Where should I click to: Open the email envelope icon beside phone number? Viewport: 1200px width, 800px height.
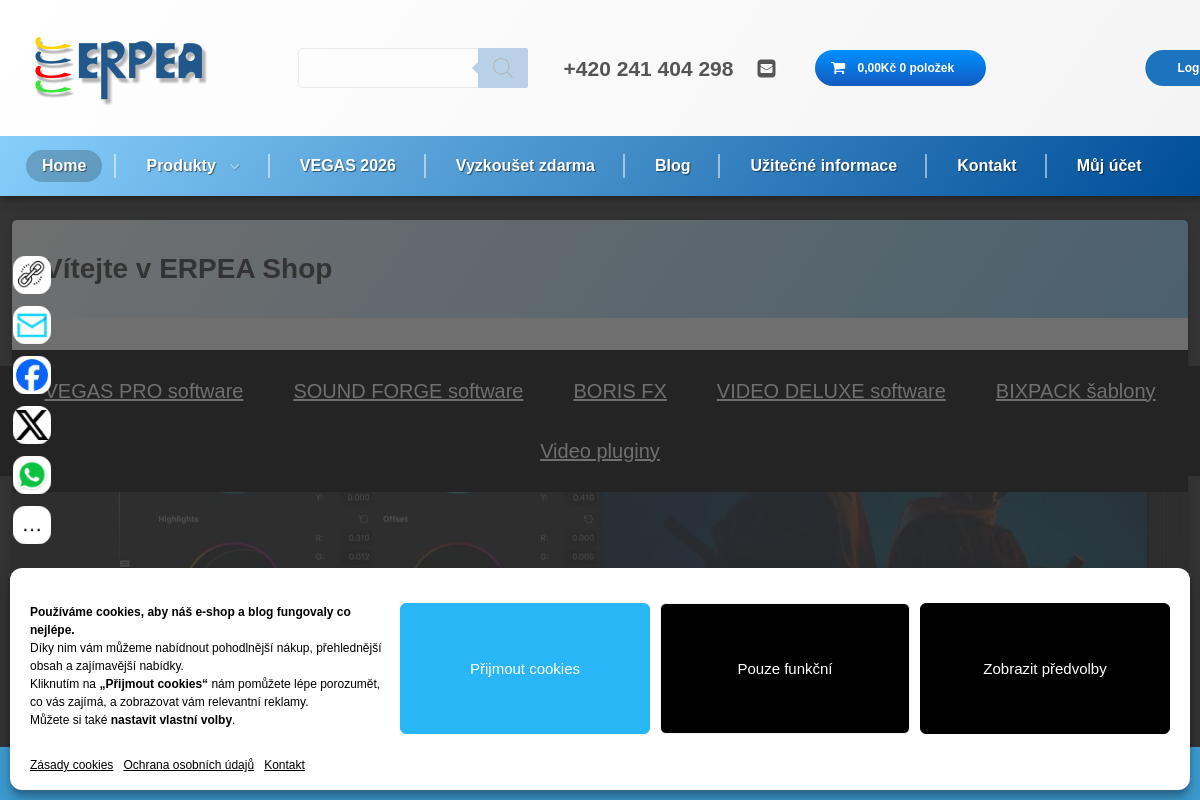point(766,68)
